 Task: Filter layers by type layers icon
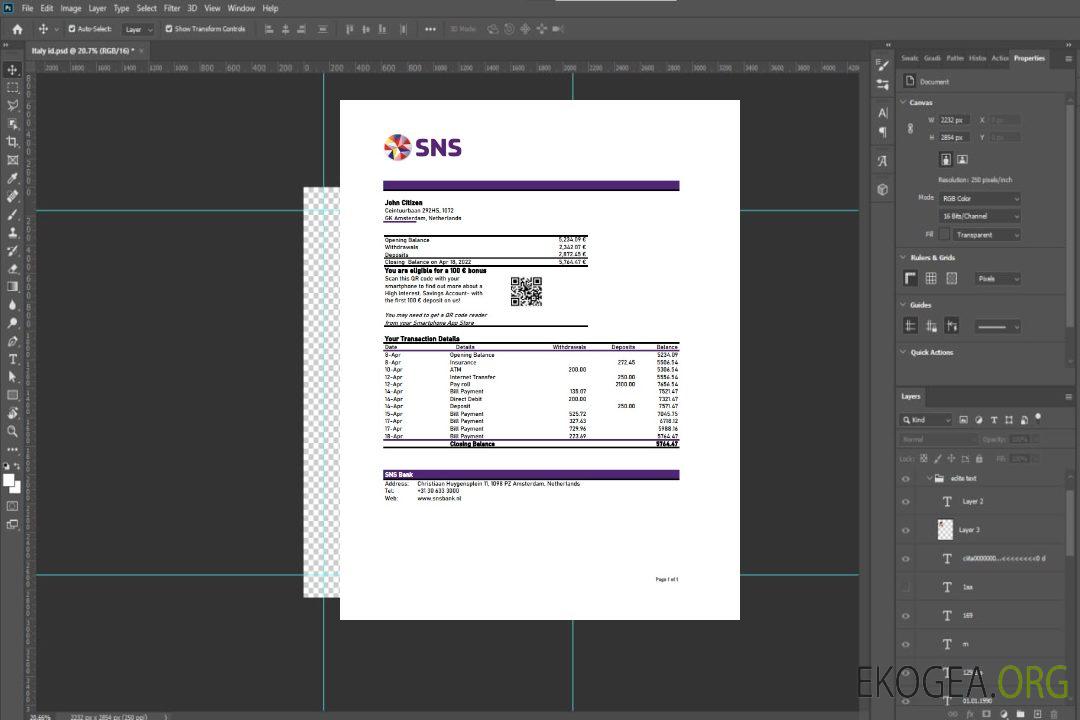(x=995, y=420)
